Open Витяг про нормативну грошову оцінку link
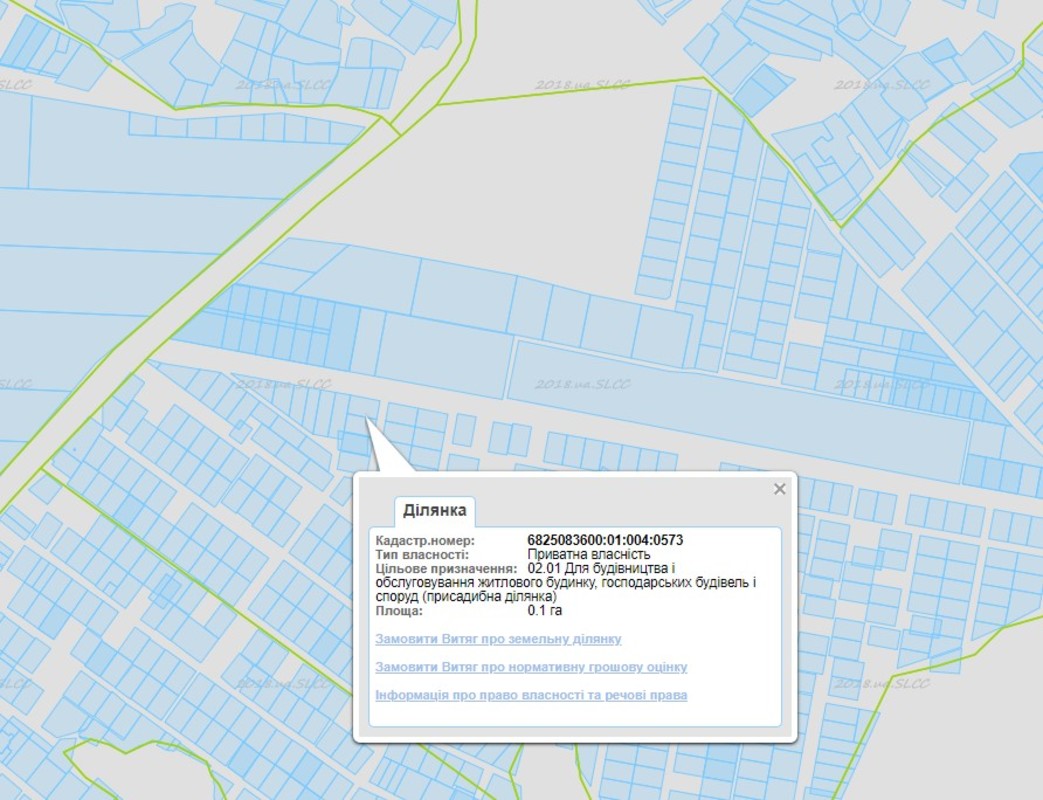This screenshot has height=800, width=1043. click(x=531, y=667)
